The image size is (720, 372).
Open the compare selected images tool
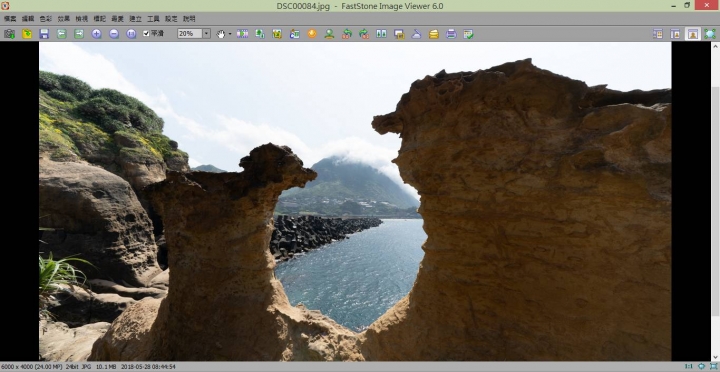click(x=381, y=34)
